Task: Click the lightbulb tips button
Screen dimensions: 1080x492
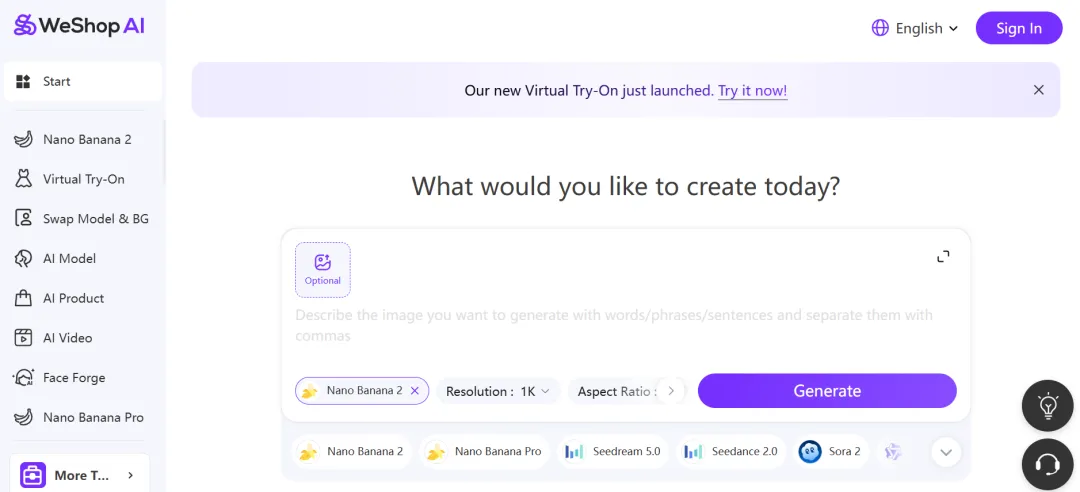Action: pyautogui.click(x=1048, y=405)
